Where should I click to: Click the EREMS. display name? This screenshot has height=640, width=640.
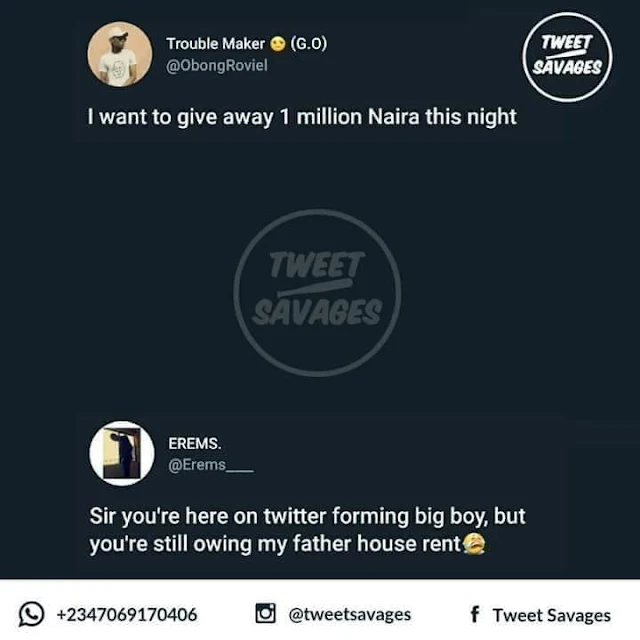pos(195,443)
